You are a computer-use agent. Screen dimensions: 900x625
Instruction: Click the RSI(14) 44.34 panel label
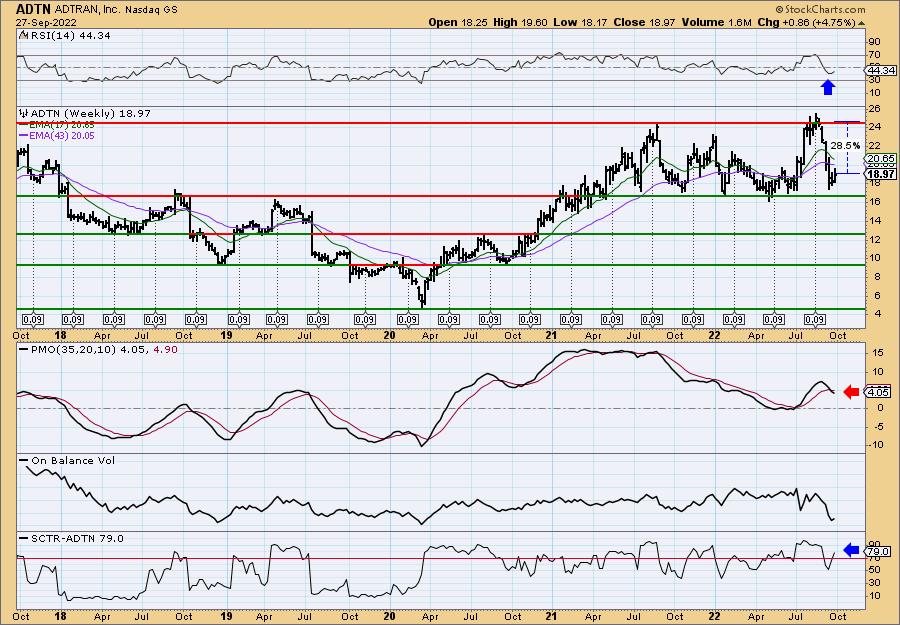point(69,36)
